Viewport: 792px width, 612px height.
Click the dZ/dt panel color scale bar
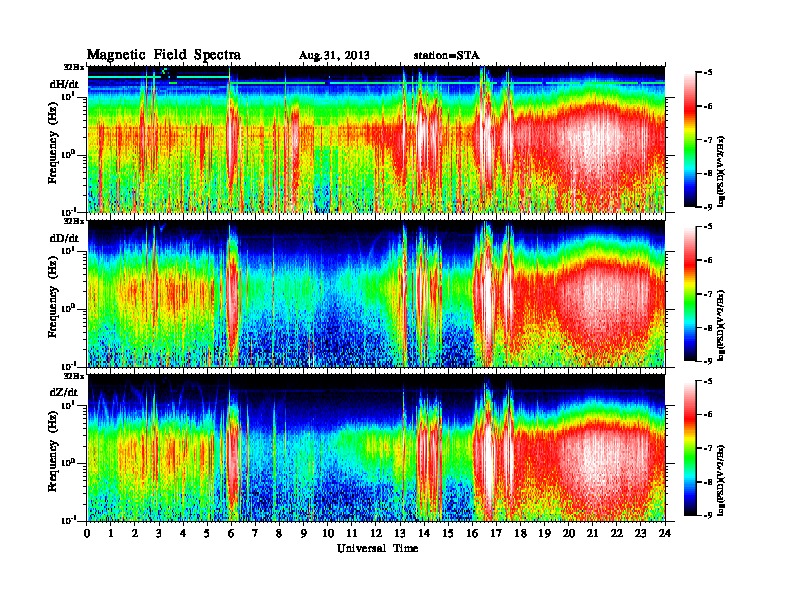click(x=689, y=448)
